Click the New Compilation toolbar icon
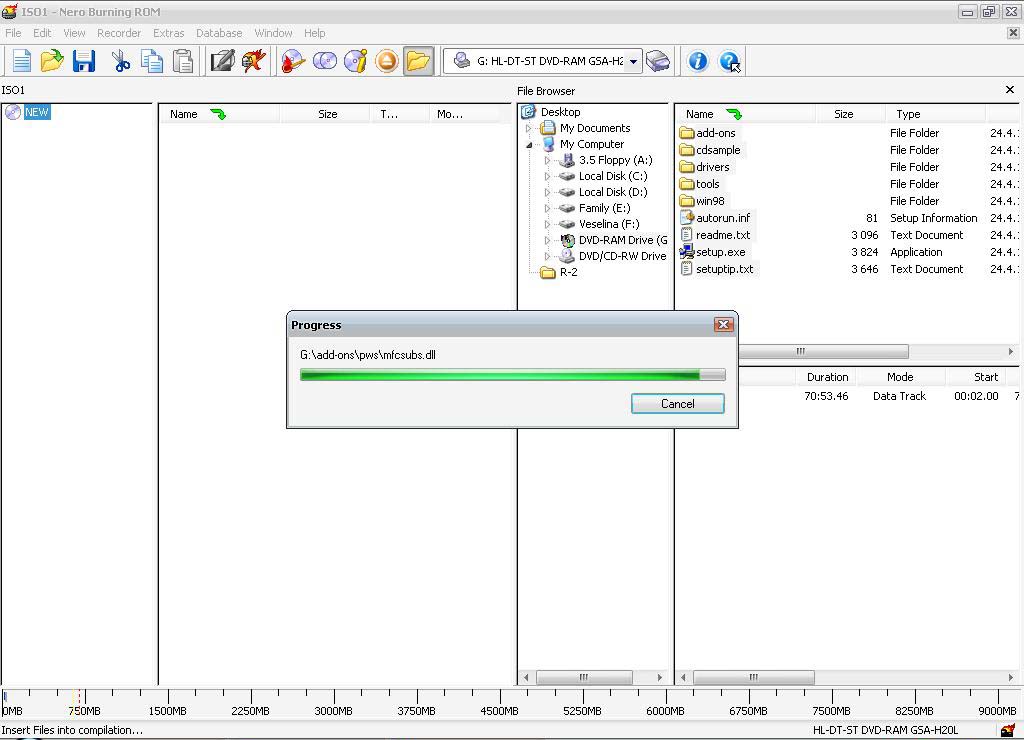 click(22, 61)
